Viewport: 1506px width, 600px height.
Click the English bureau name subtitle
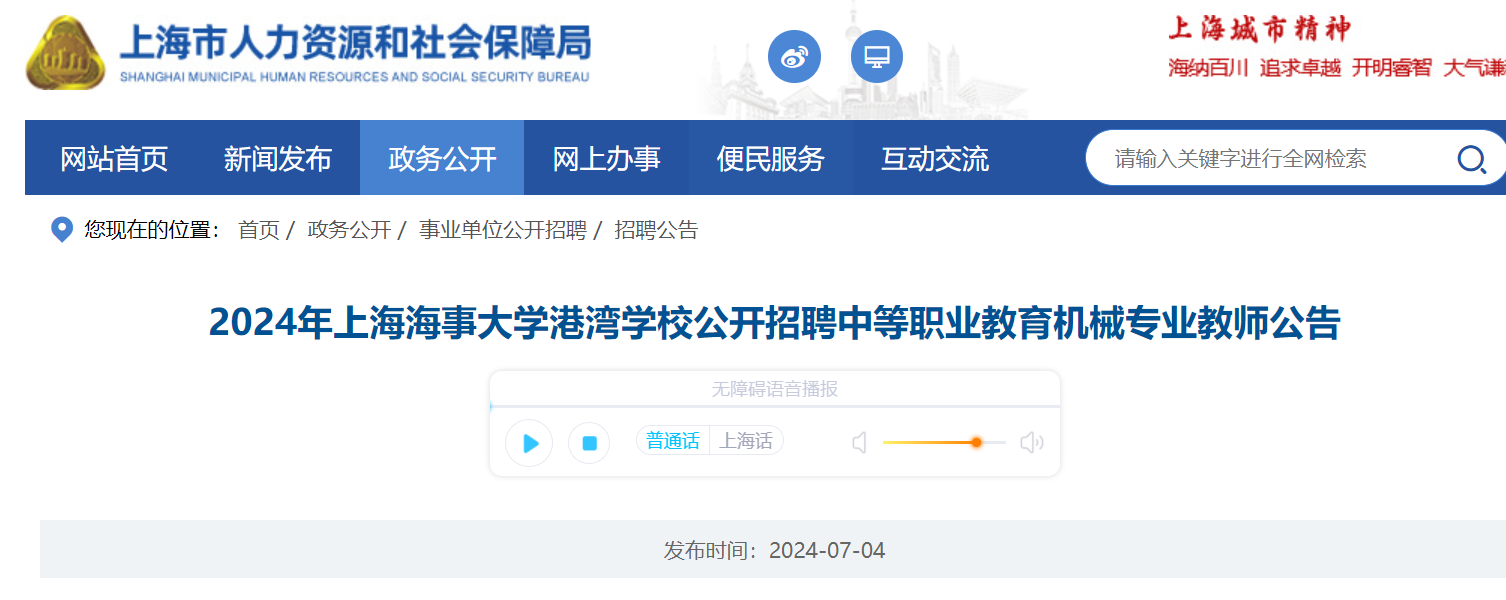(354, 77)
